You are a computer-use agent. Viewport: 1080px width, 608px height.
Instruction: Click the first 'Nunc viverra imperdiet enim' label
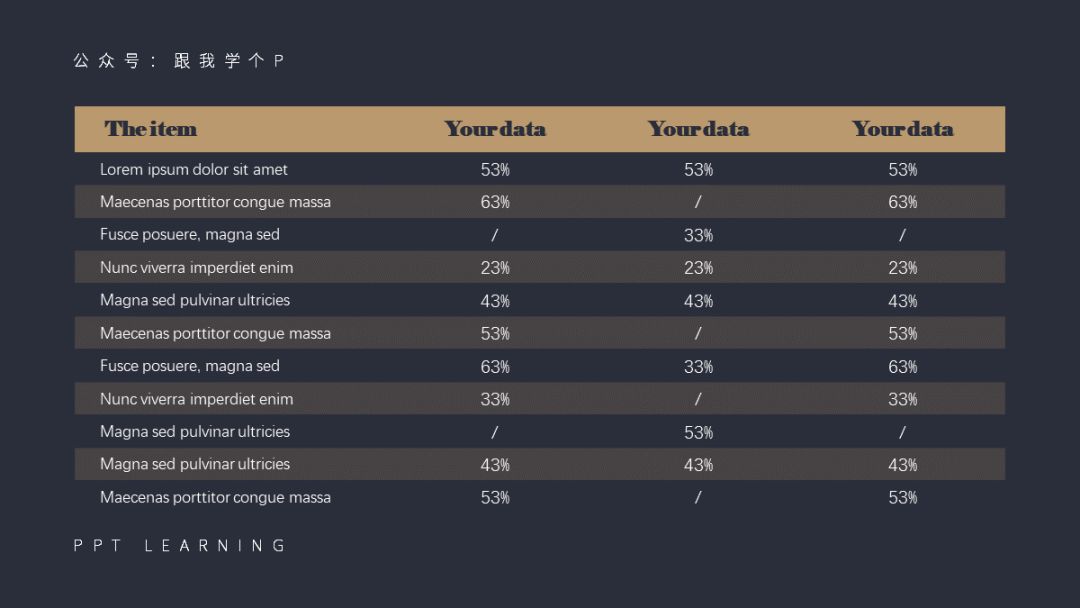(x=196, y=268)
